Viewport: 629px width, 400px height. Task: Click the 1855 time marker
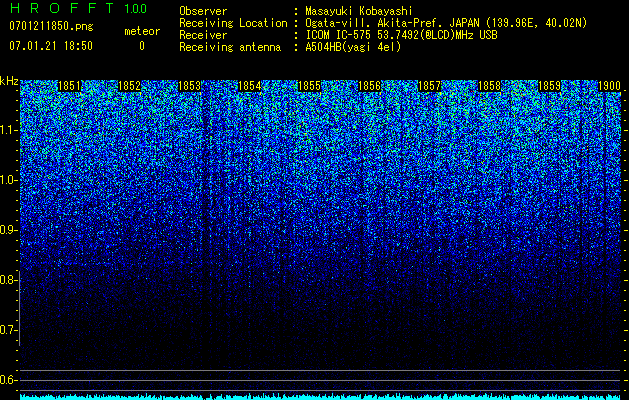coord(309,86)
